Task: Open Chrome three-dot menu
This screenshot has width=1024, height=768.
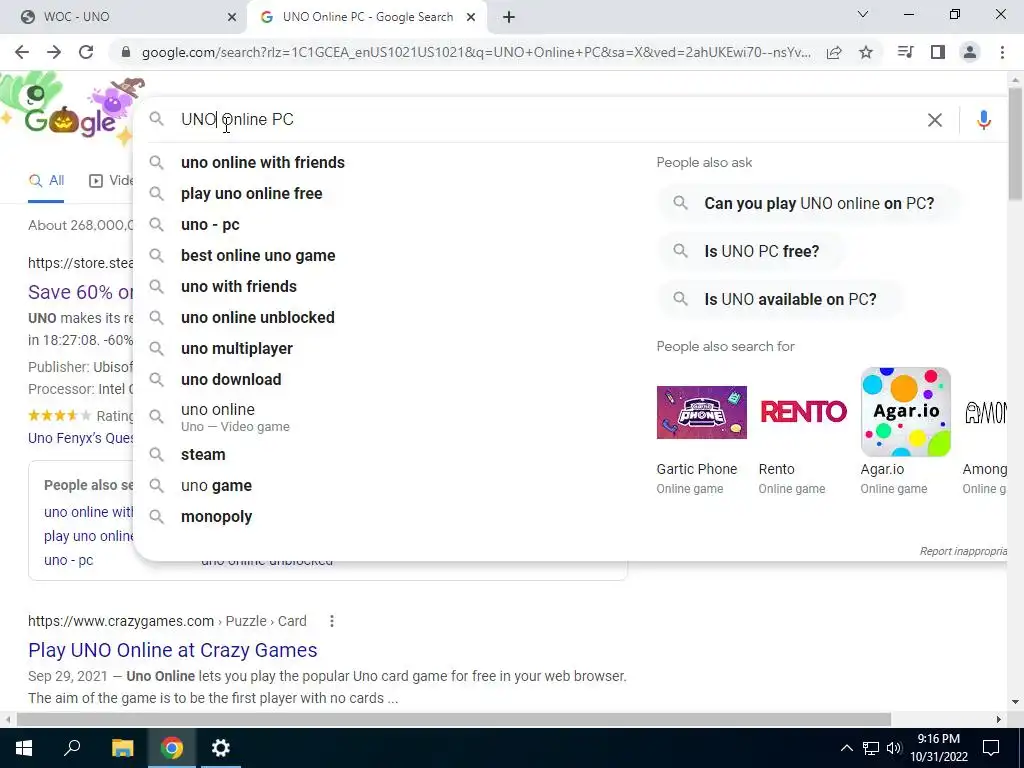Action: tap(1002, 52)
